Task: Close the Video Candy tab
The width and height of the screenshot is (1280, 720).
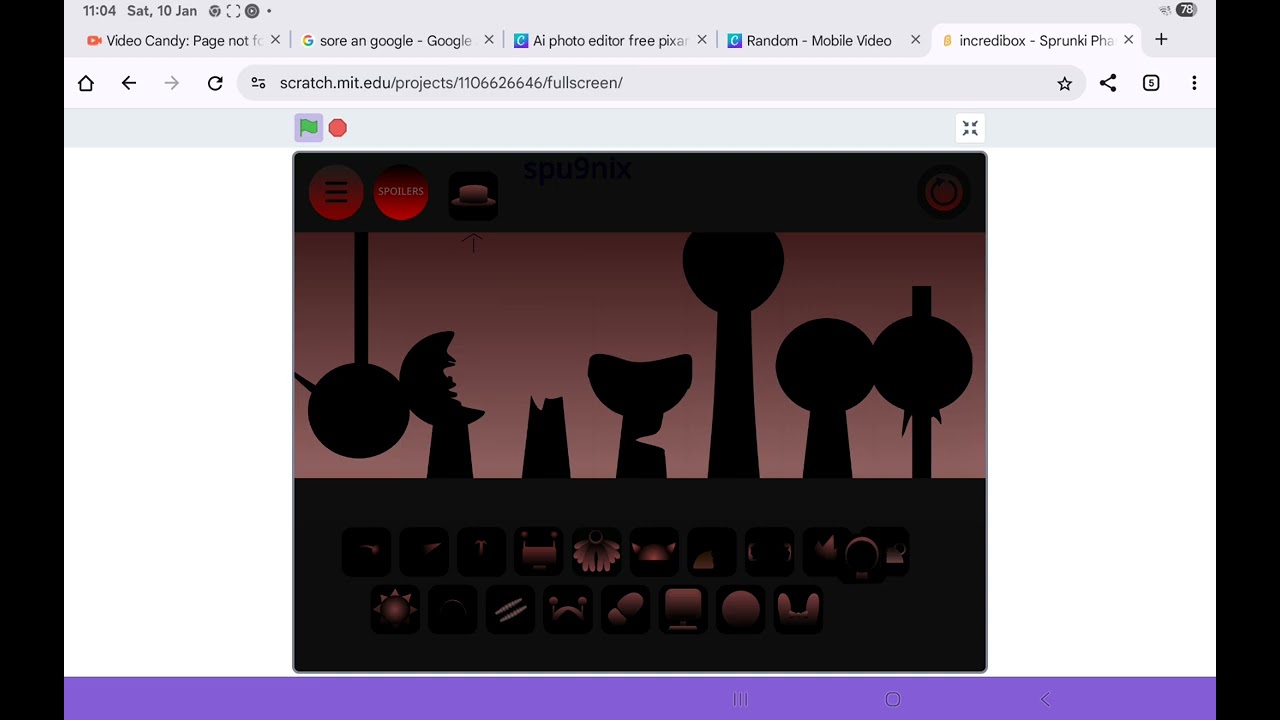Action: 275,40
